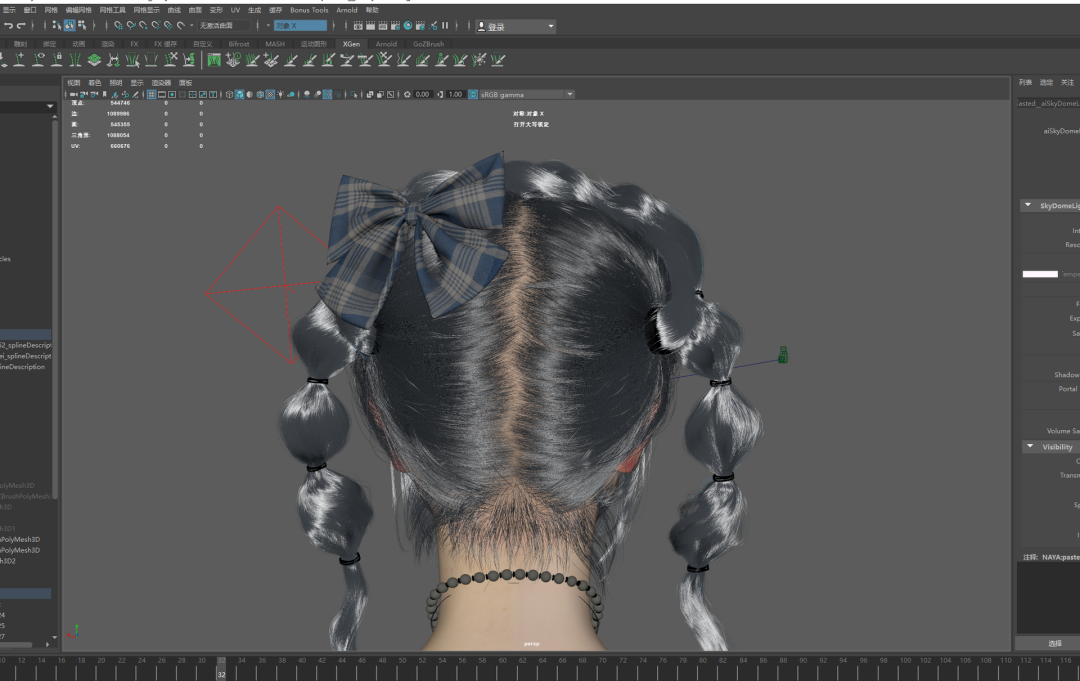1080x681 pixels.
Task: Click the left outliner vertical scrollbar
Action: (x=54, y=308)
